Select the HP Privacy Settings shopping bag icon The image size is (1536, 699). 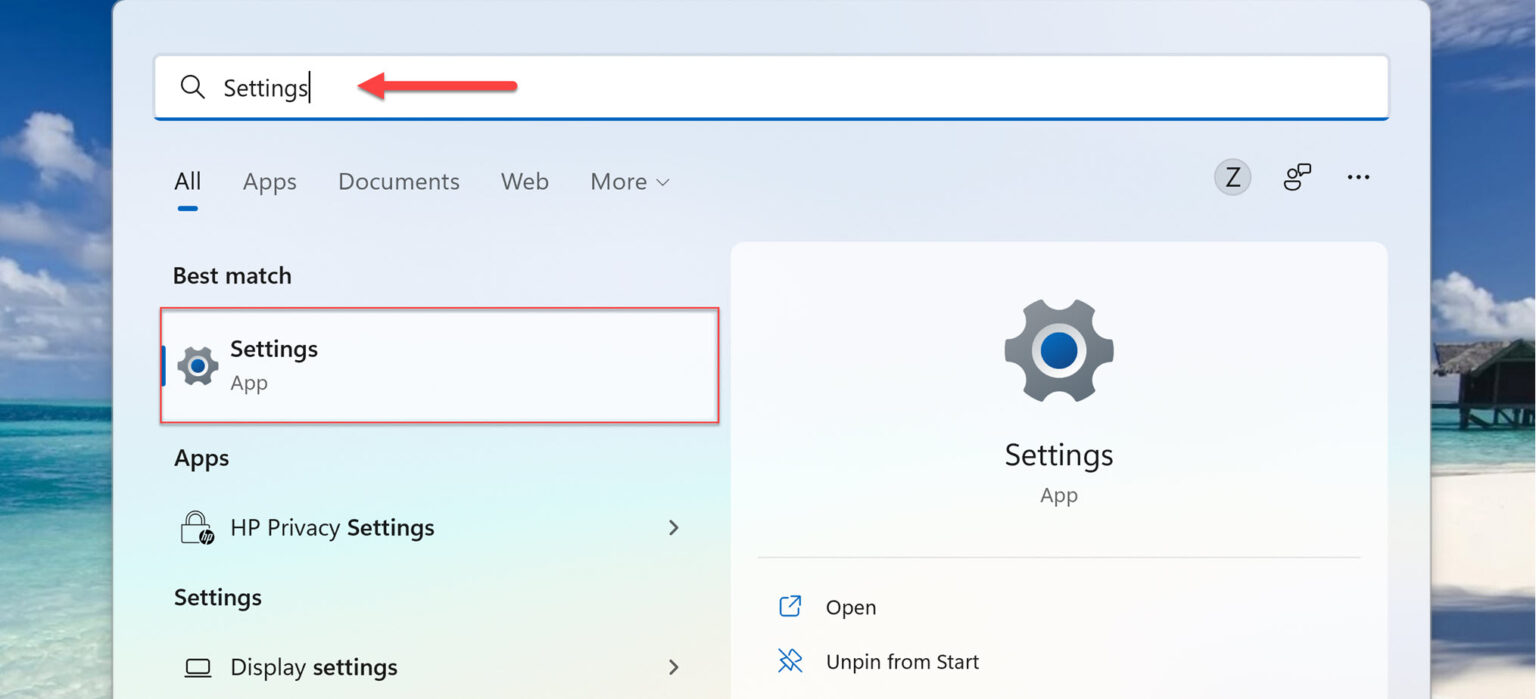196,527
